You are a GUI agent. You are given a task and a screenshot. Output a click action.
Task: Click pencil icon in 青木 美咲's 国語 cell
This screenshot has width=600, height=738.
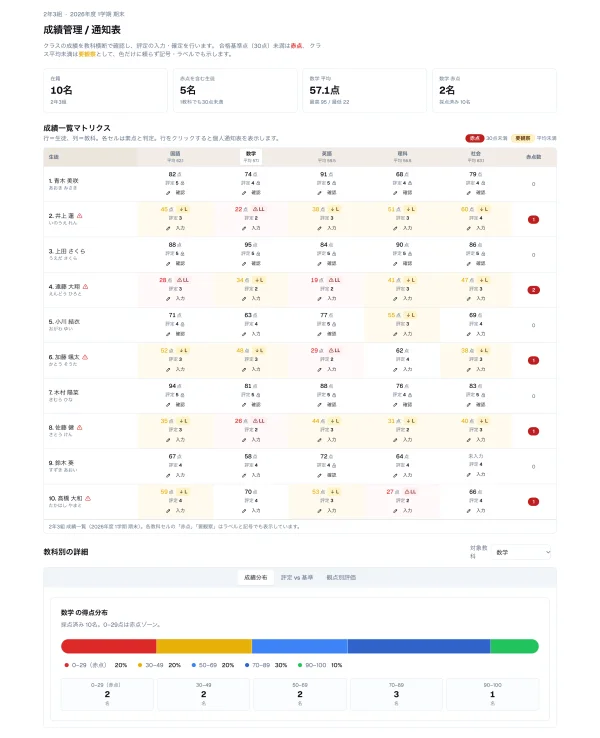(x=168, y=193)
